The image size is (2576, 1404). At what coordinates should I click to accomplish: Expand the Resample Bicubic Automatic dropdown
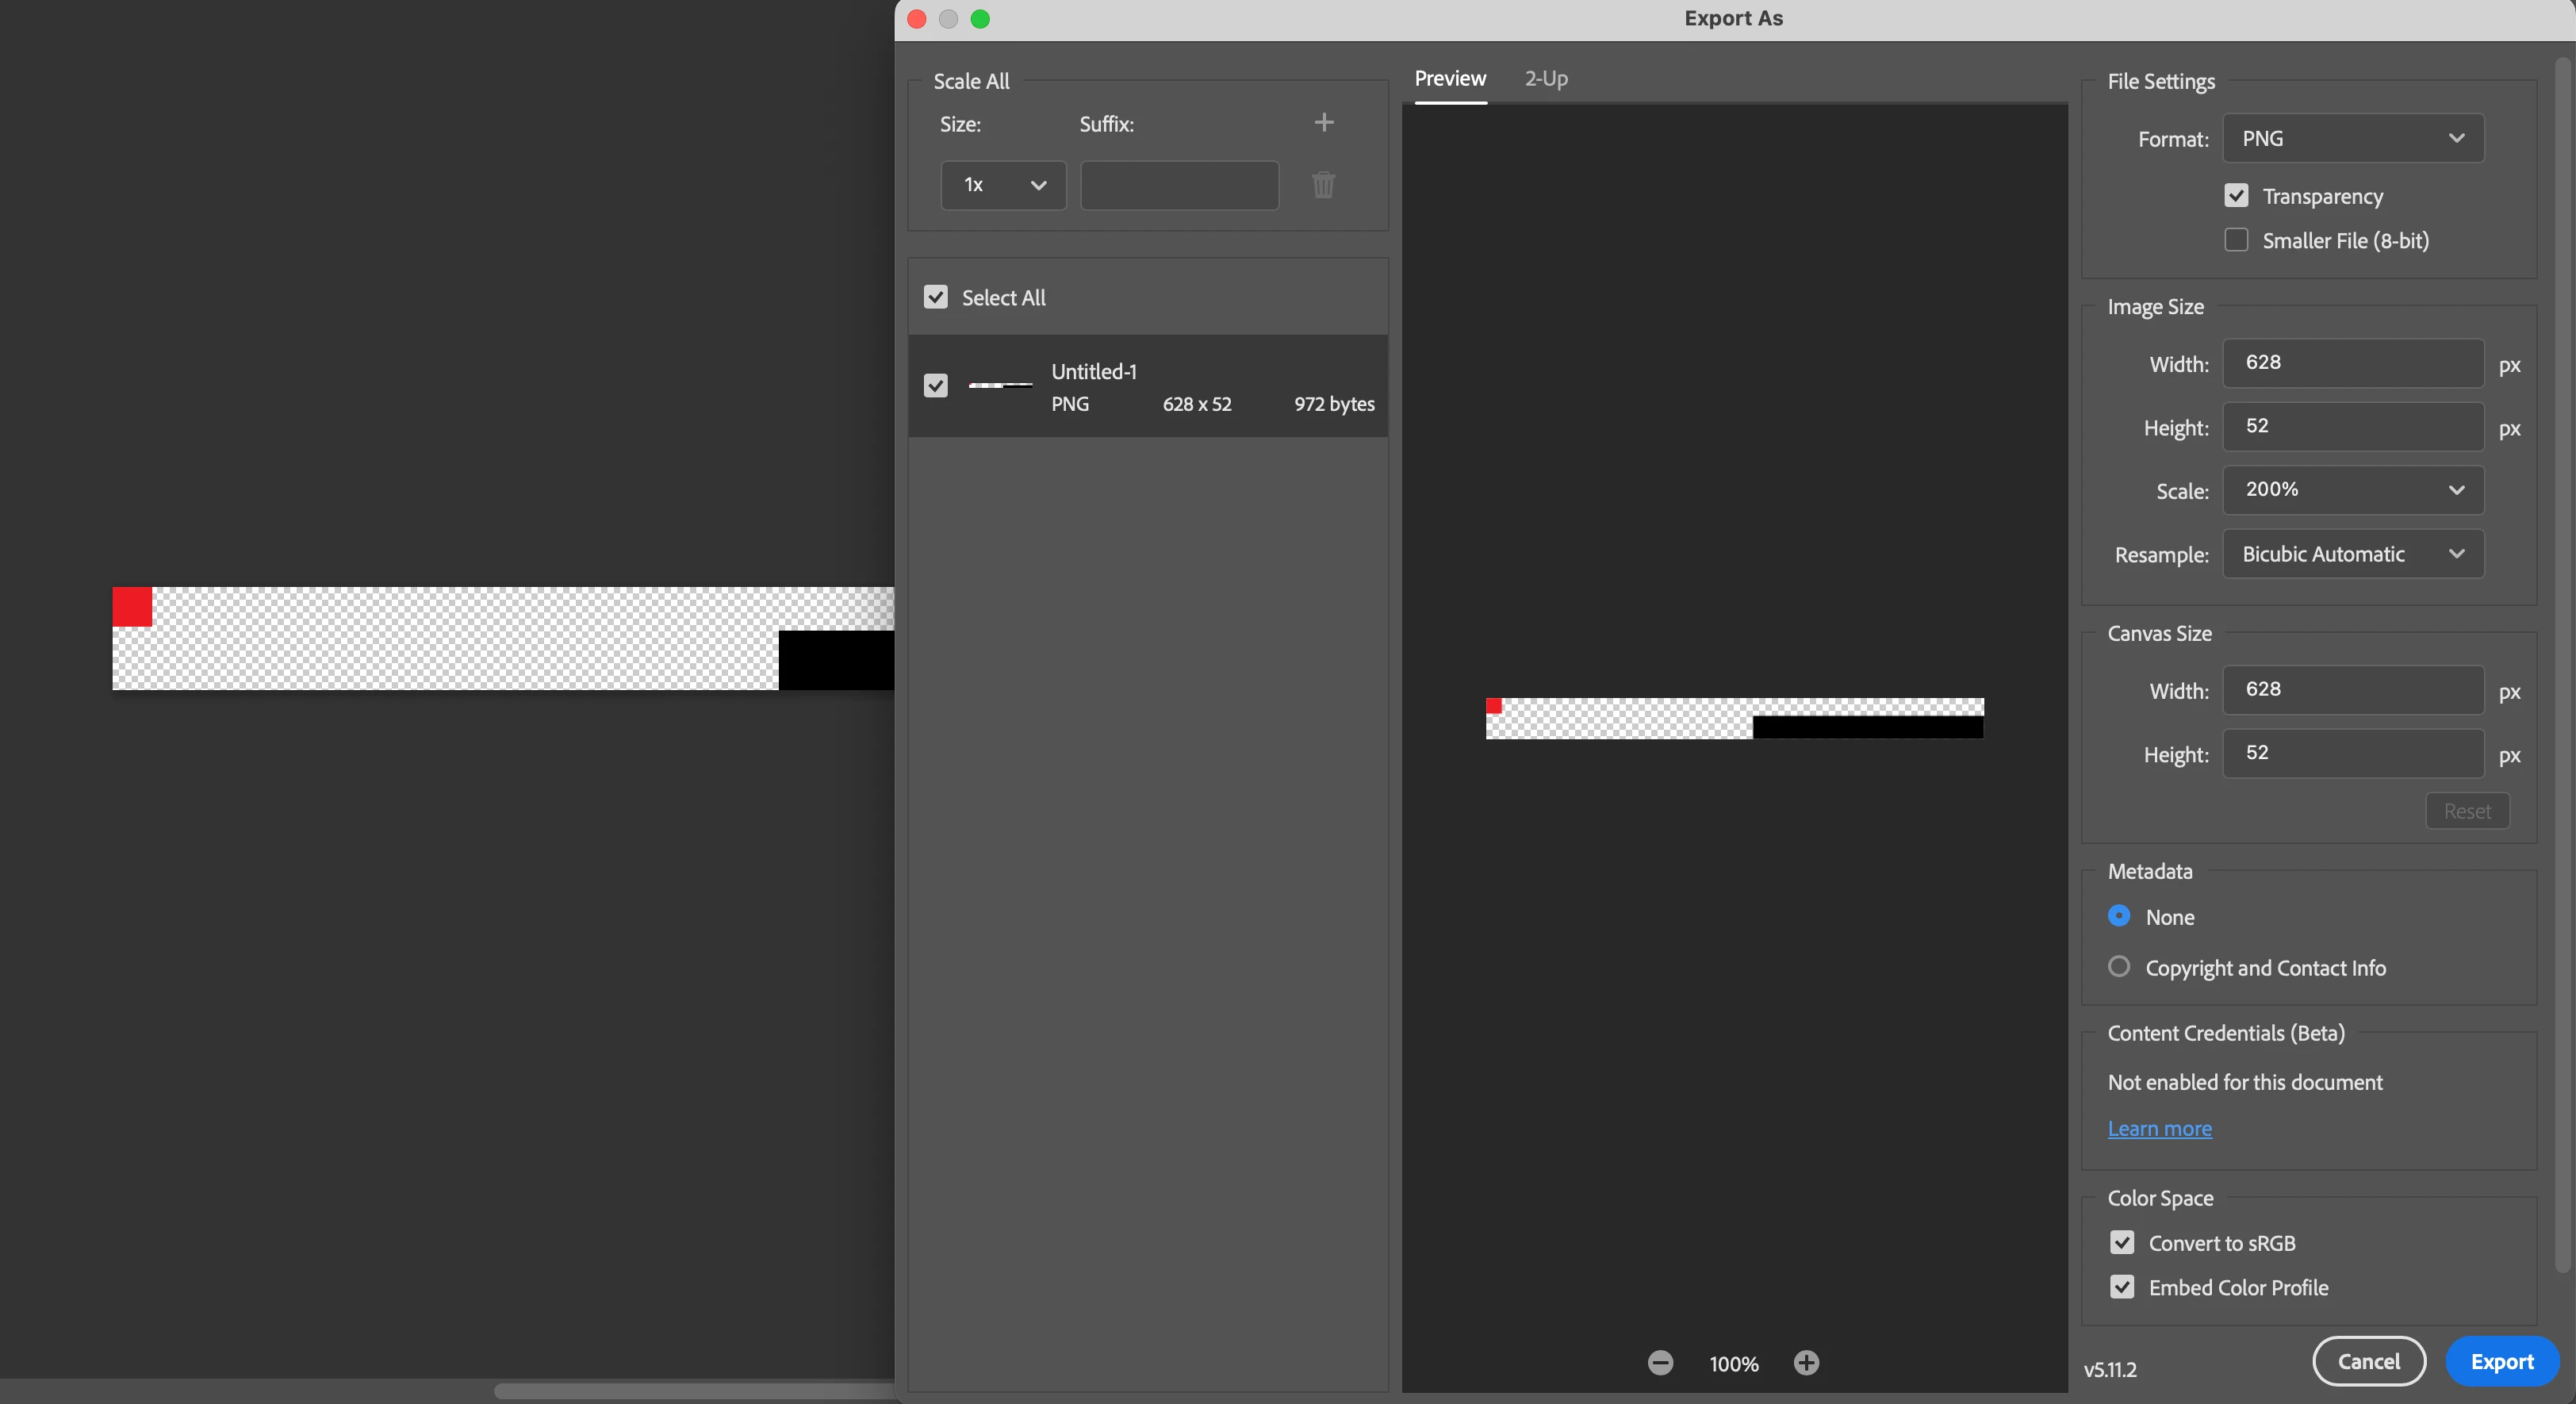[2352, 554]
